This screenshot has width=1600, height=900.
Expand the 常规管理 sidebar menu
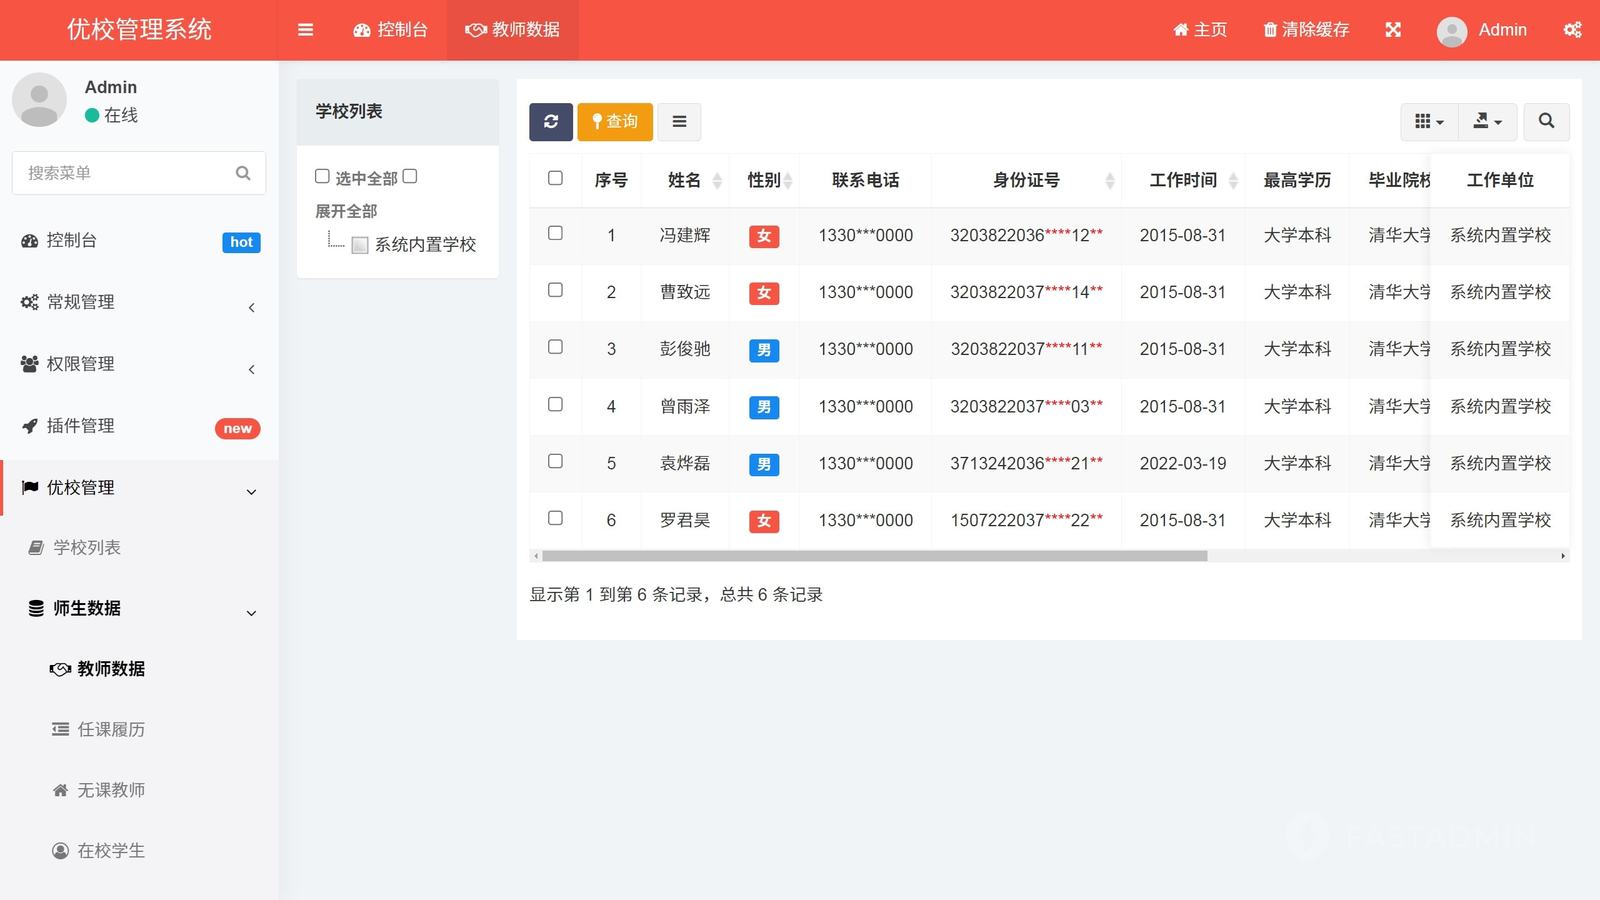click(139, 302)
